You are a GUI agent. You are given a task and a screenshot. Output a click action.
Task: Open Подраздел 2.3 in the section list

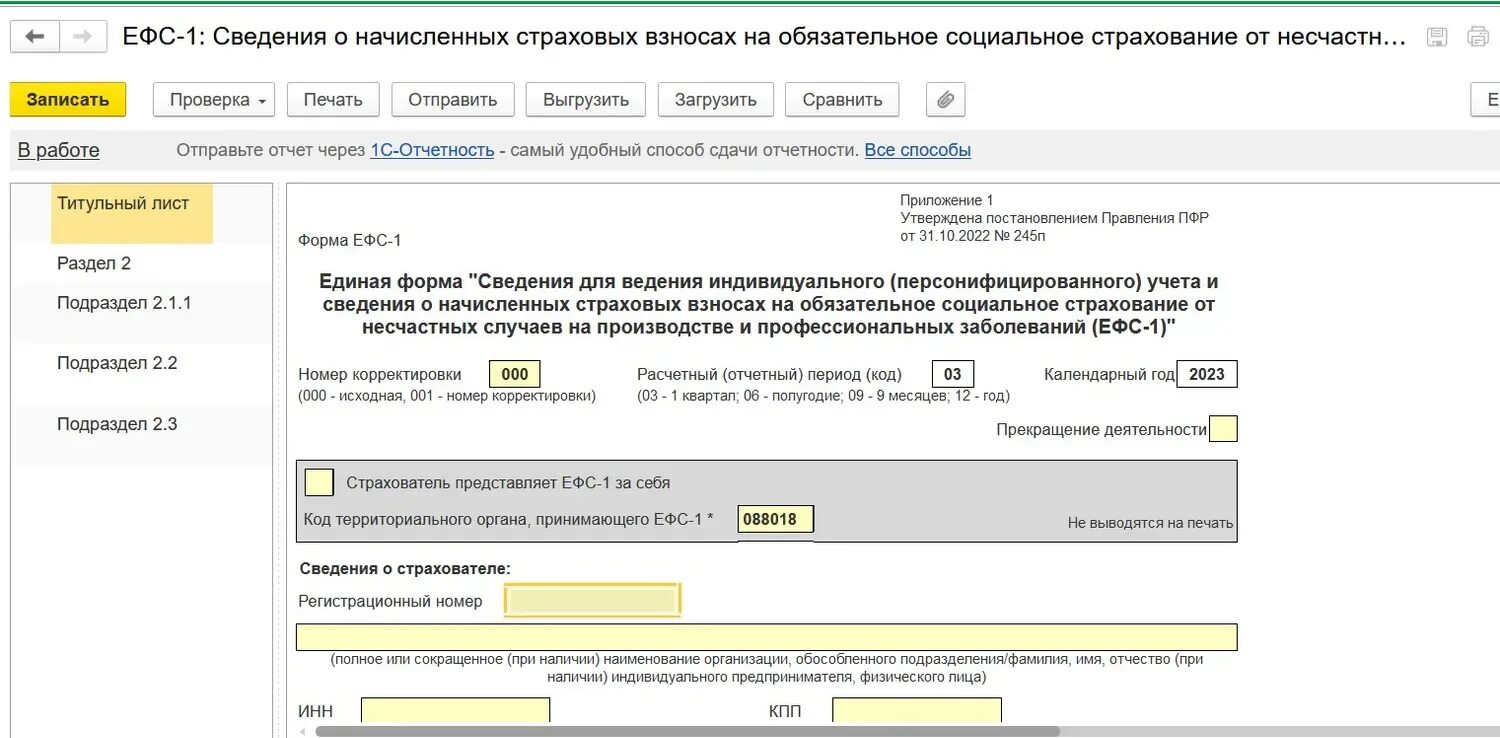[117, 424]
